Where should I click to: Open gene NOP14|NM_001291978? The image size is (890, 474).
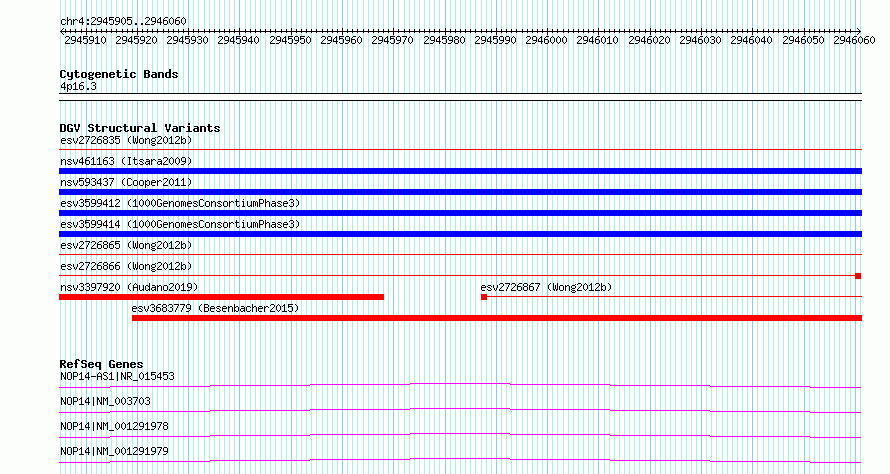click(115, 426)
